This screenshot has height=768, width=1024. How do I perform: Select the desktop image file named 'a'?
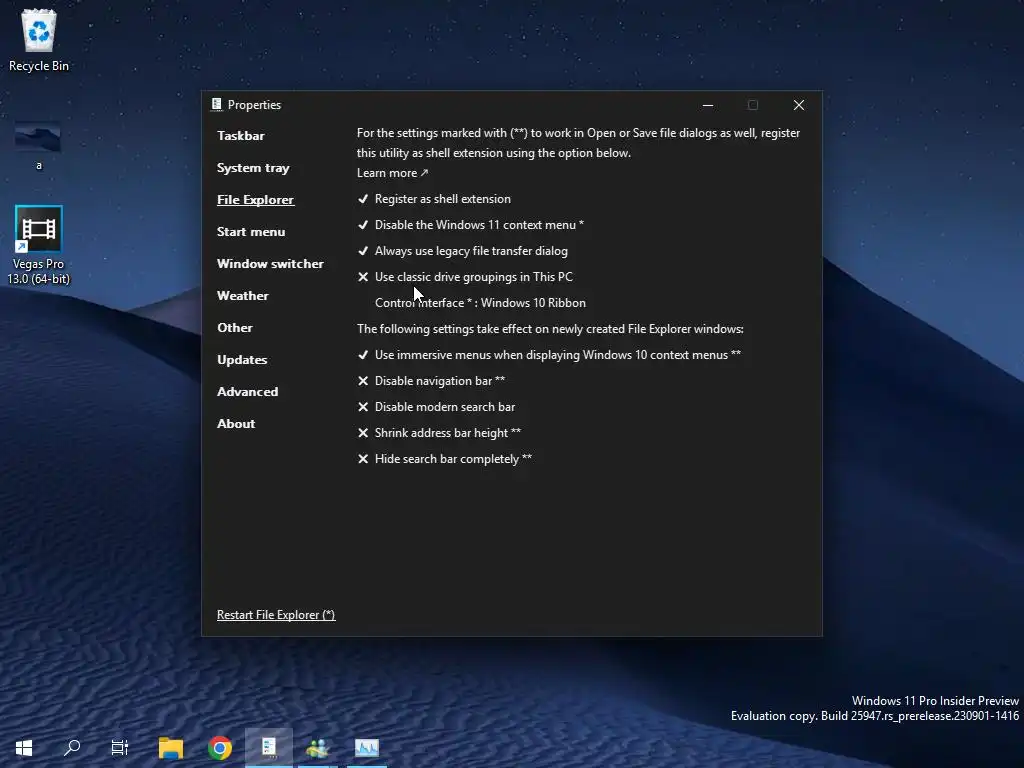click(x=38, y=145)
